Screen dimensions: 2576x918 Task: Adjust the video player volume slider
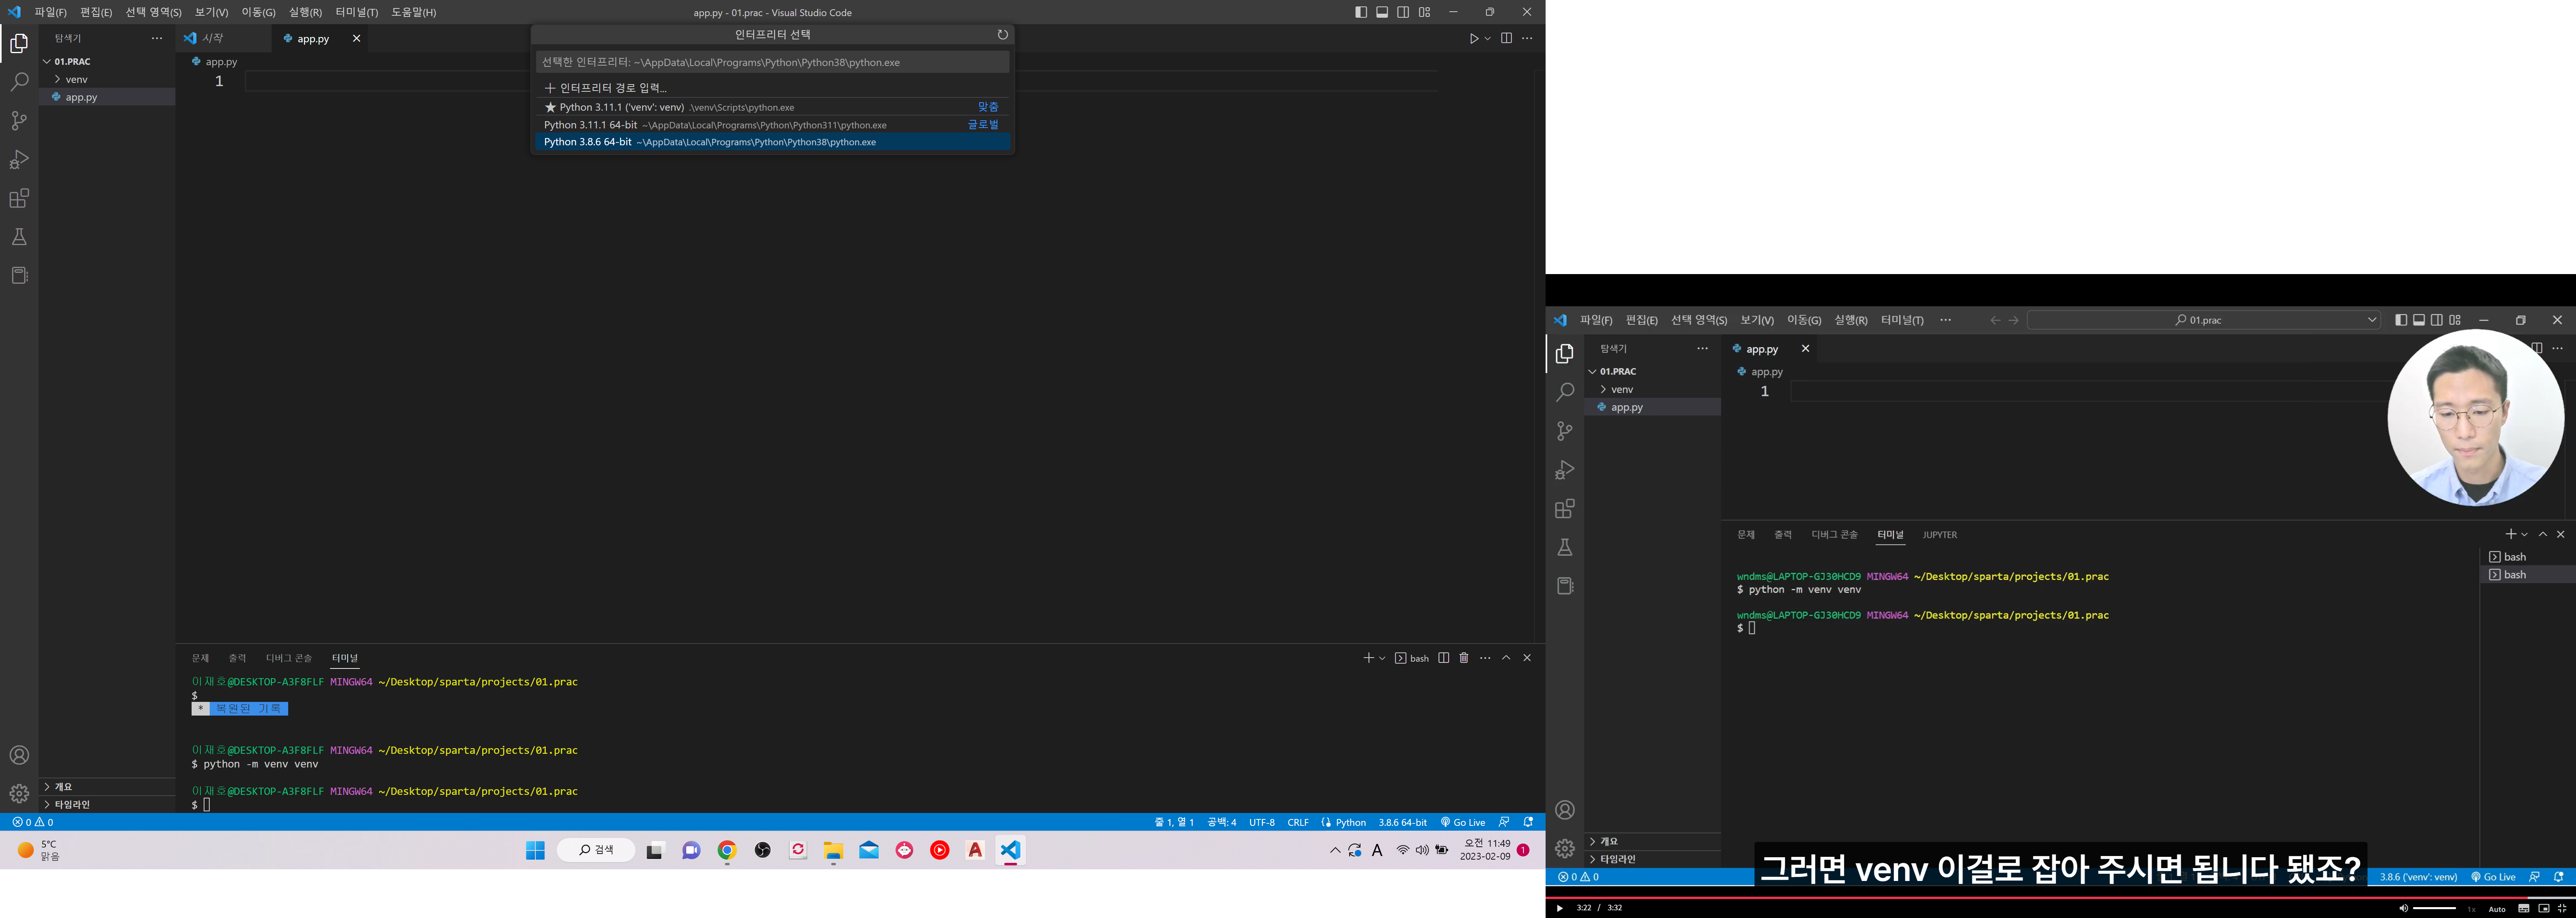pyautogui.click(x=2434, y=908)
